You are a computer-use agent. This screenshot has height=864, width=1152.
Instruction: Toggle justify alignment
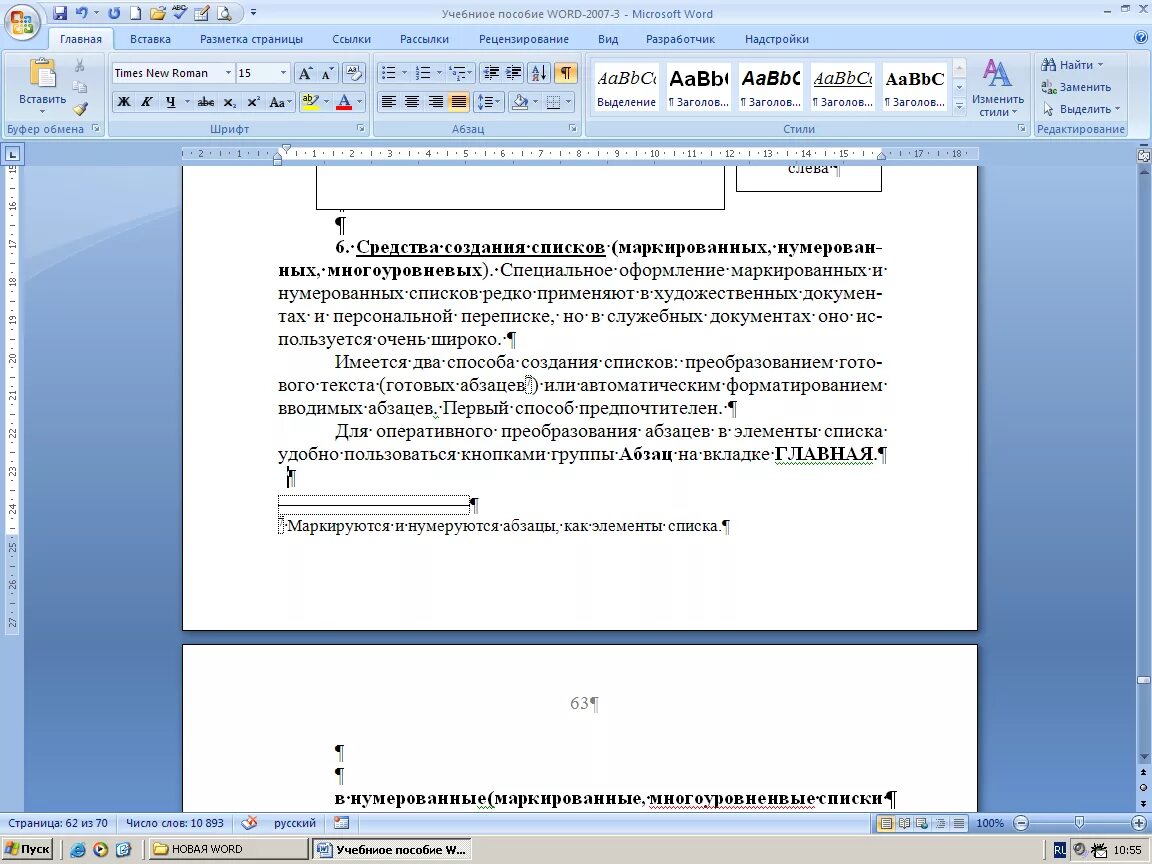458,102
